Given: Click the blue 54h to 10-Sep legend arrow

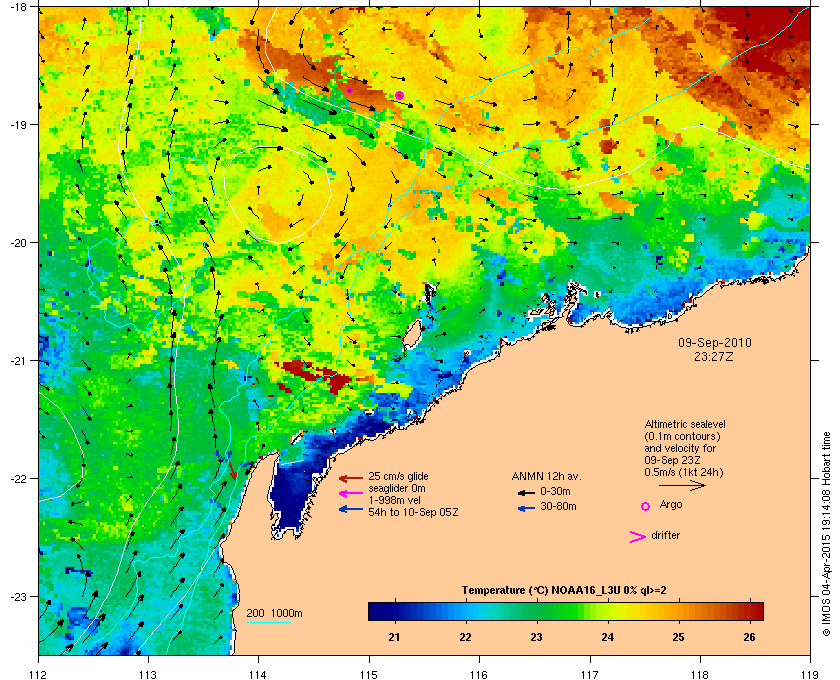Looking at the screenshot, I should click(351, 509).
